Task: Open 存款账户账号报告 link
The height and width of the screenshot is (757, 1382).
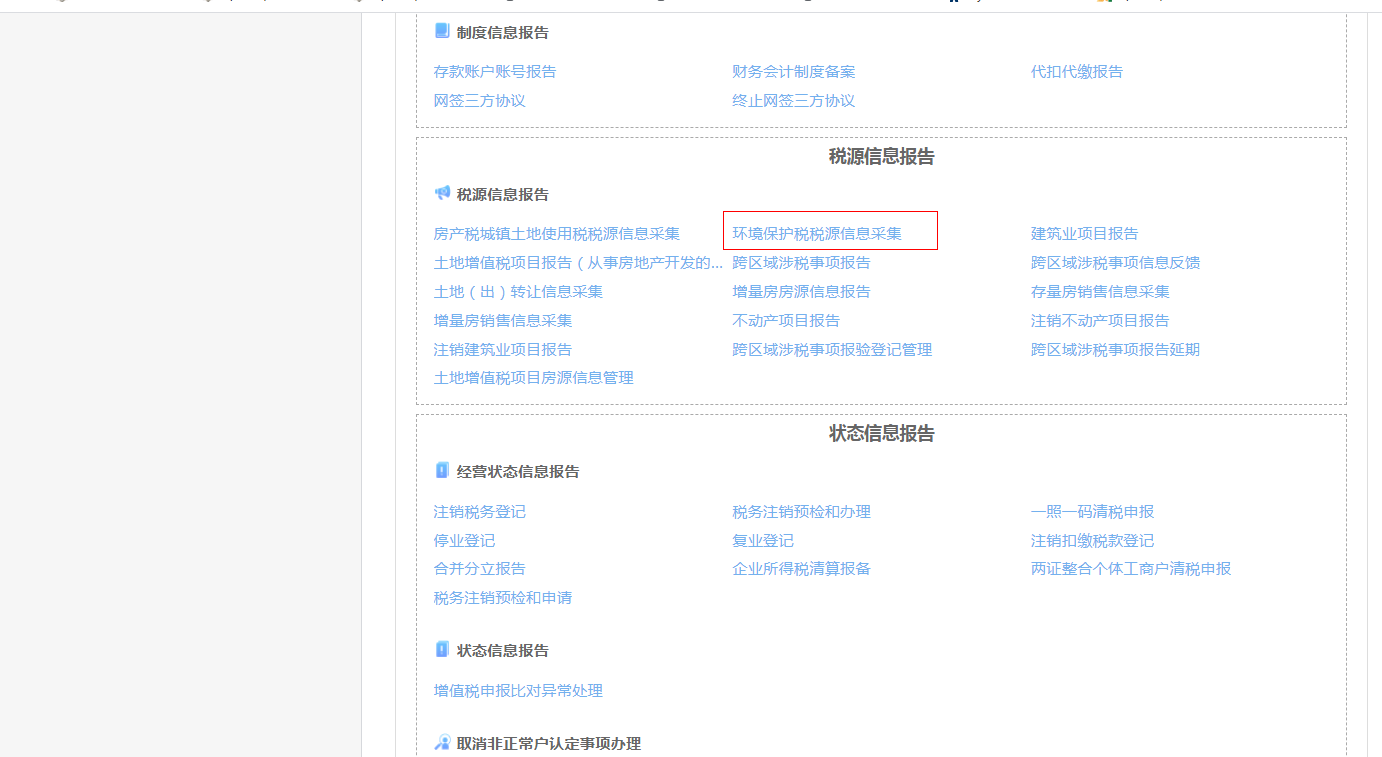Action: point(494,72)
